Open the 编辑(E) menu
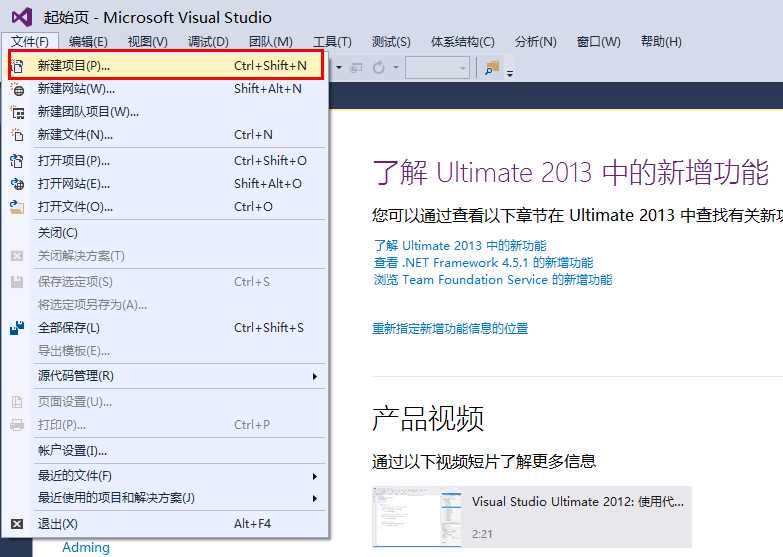 click(88, 41)
